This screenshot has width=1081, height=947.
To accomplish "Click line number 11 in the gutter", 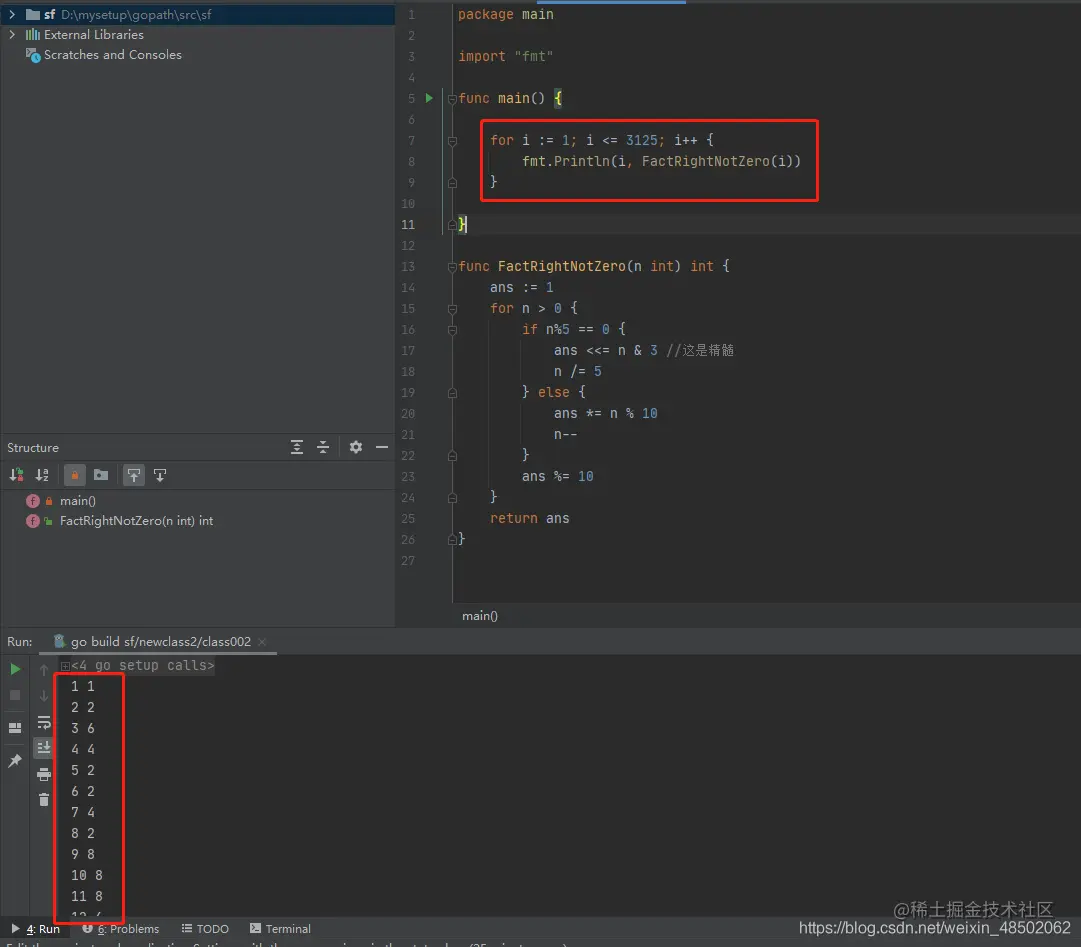I will (x=408, y=225).
